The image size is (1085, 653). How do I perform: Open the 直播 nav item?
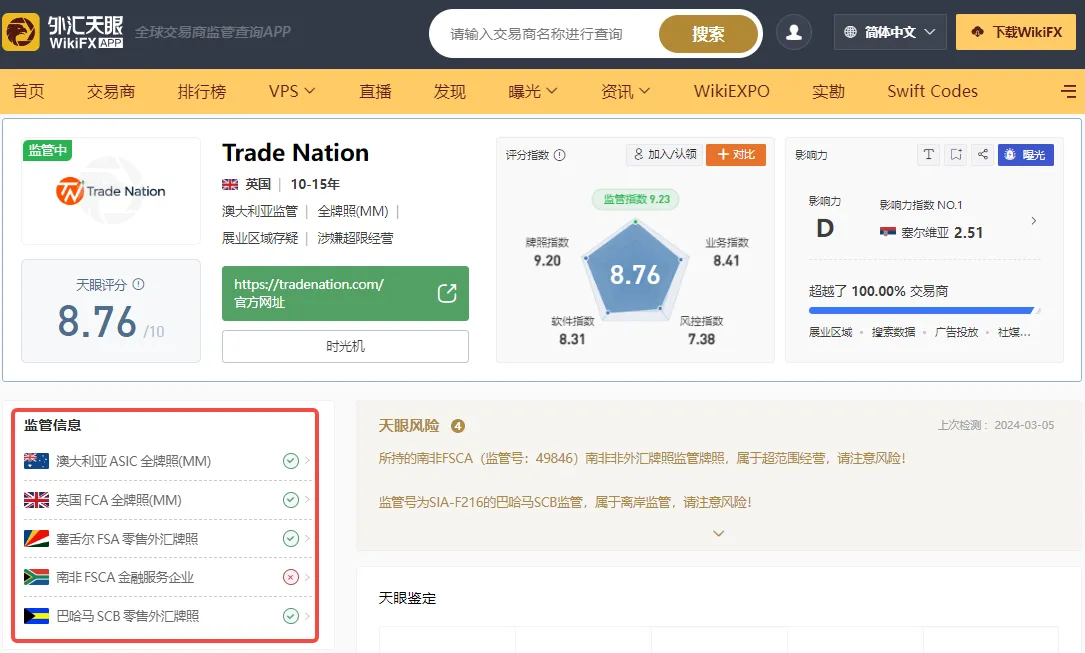click(x=375, y=91)
